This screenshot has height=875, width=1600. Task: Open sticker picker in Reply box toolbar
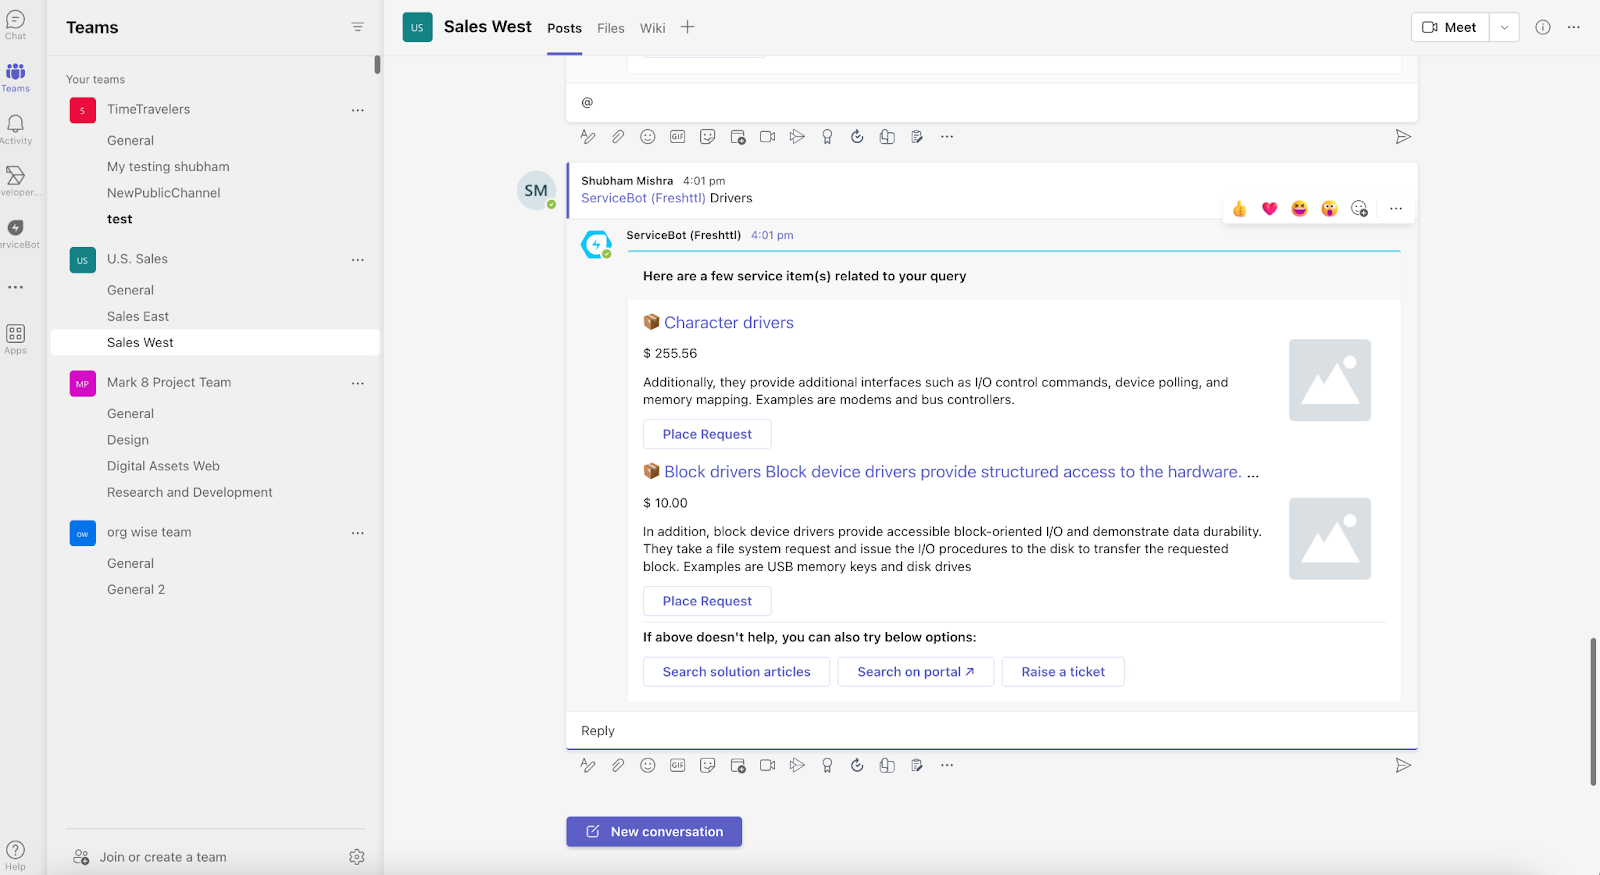coord(708,765)
